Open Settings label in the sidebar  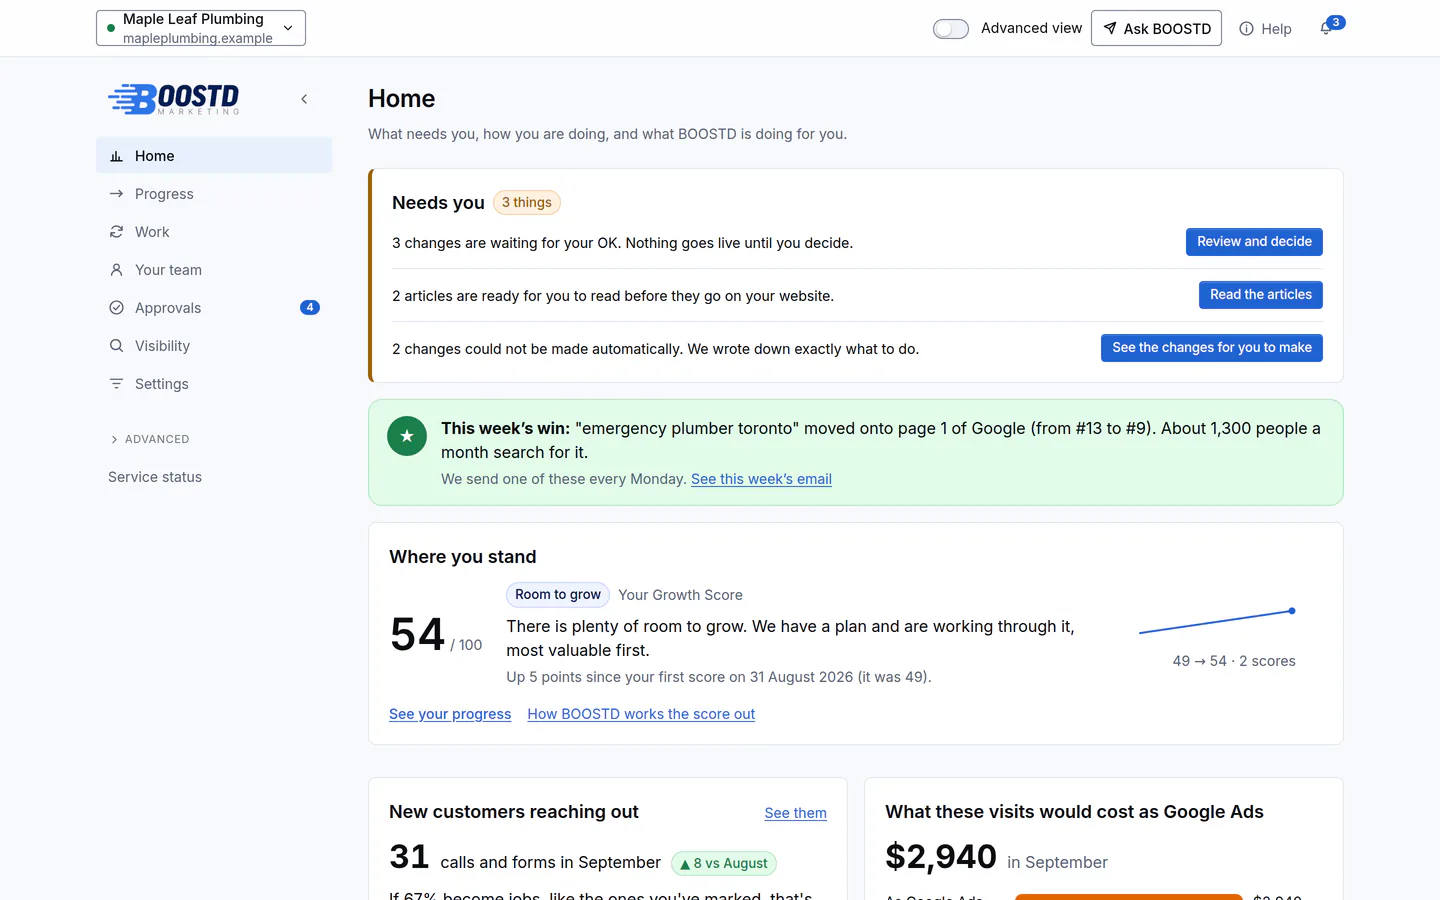[161, 384]
